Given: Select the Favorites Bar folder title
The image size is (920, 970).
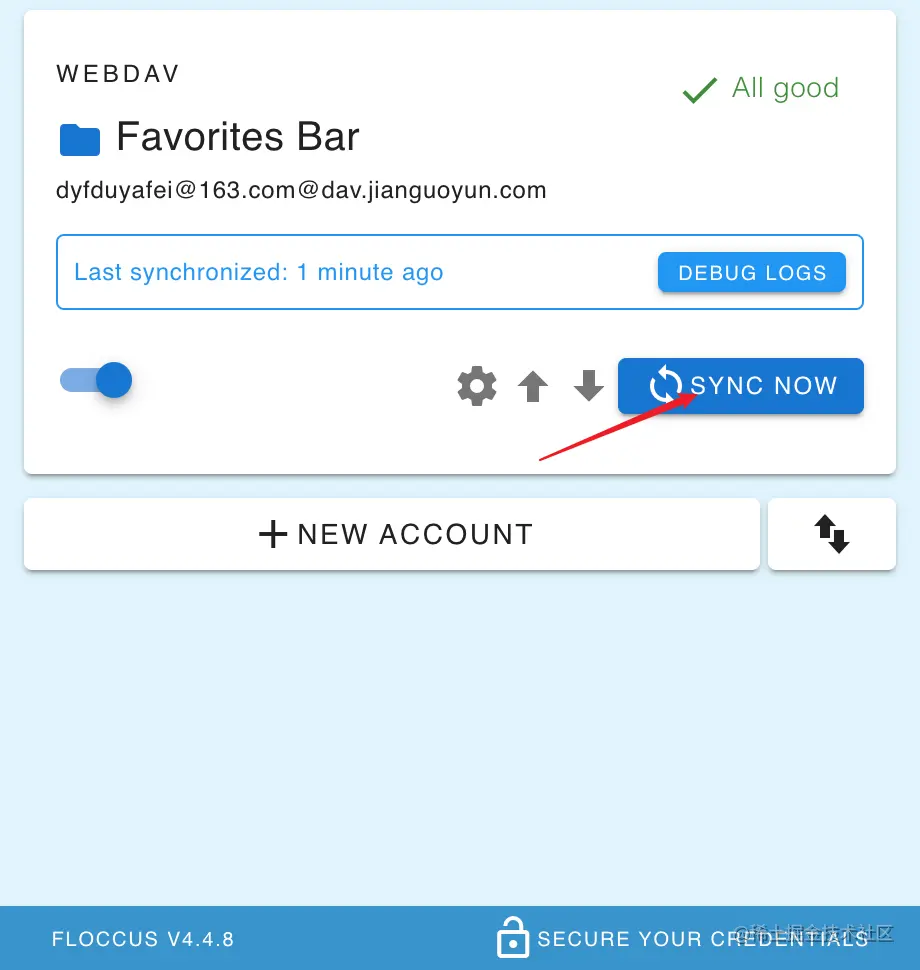Looking at the screenshot, I should pos(238,136).
